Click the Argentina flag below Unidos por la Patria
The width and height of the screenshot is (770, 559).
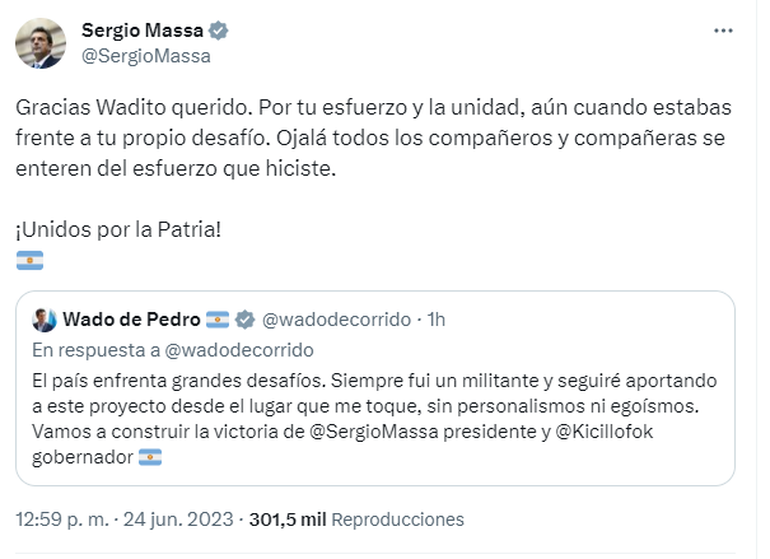[31, 261]
